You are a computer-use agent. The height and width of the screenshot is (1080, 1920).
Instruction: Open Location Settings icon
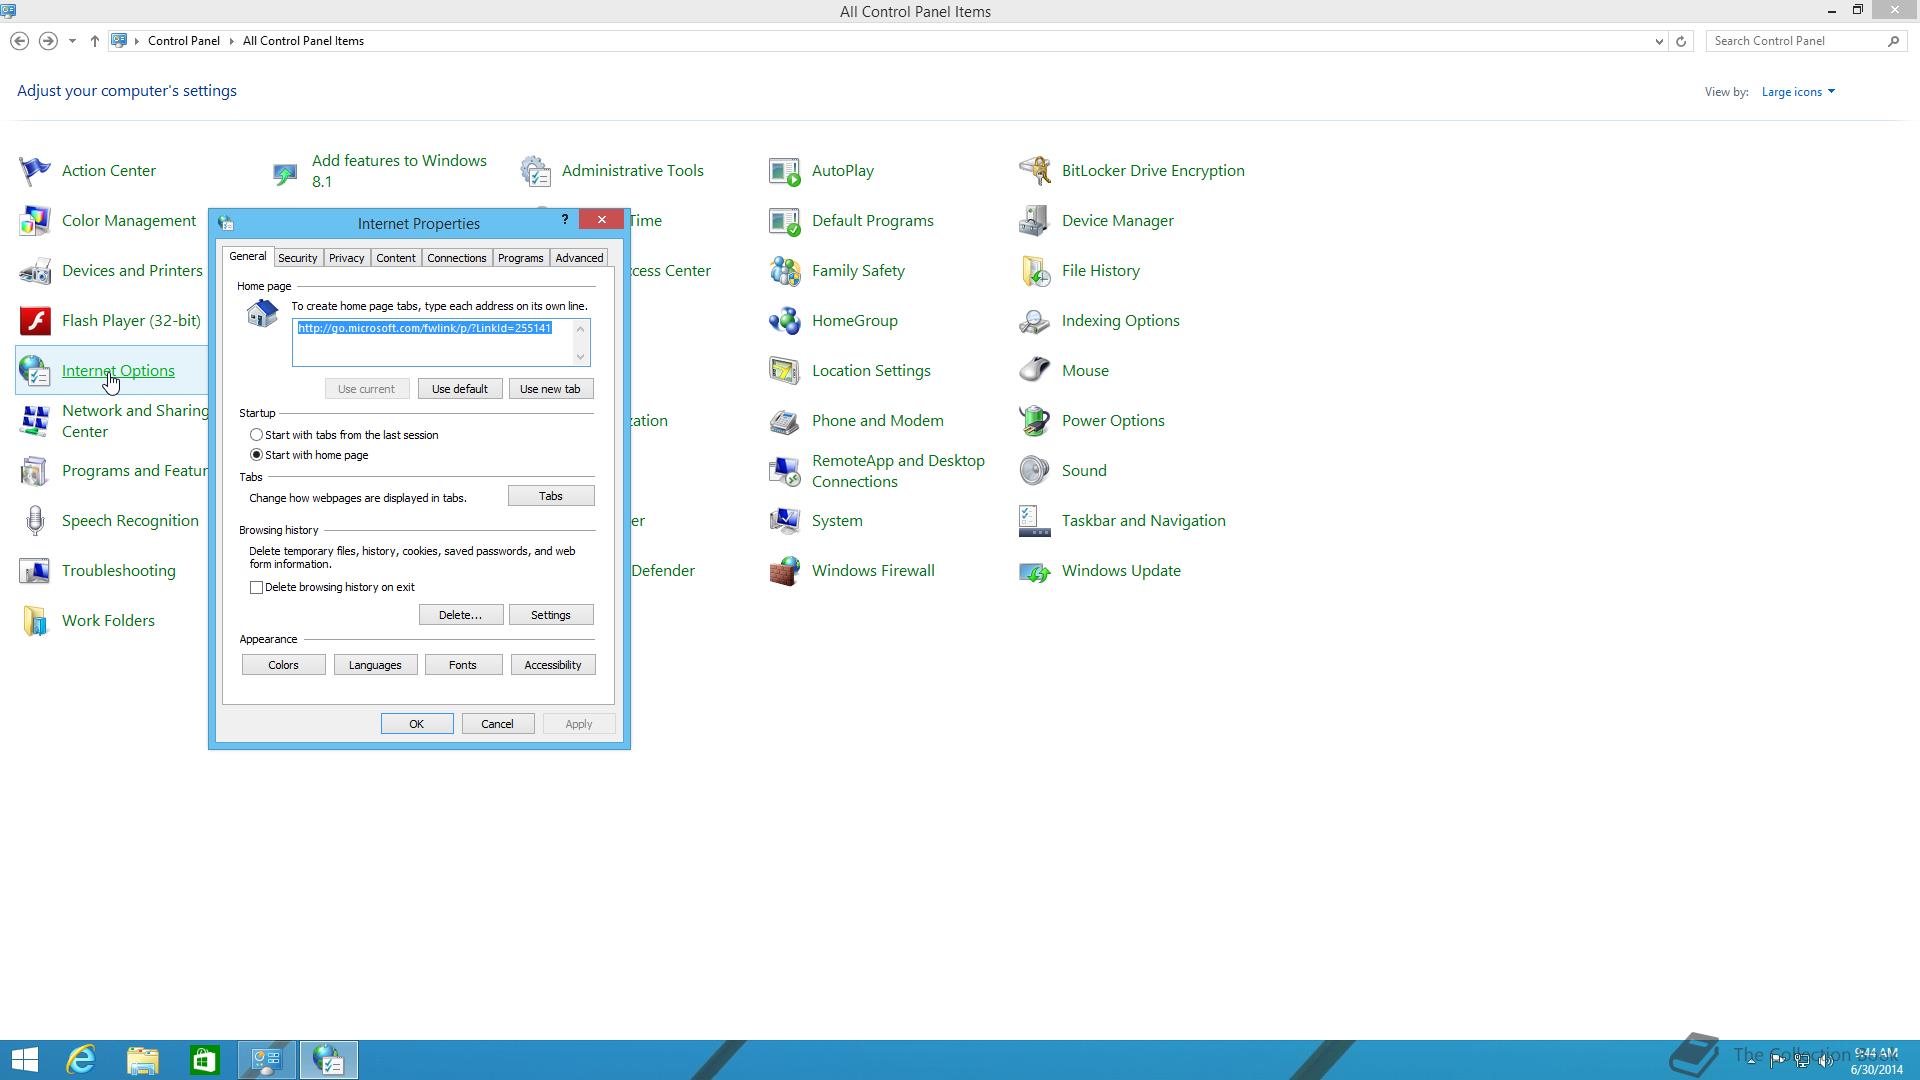(785, 371)
